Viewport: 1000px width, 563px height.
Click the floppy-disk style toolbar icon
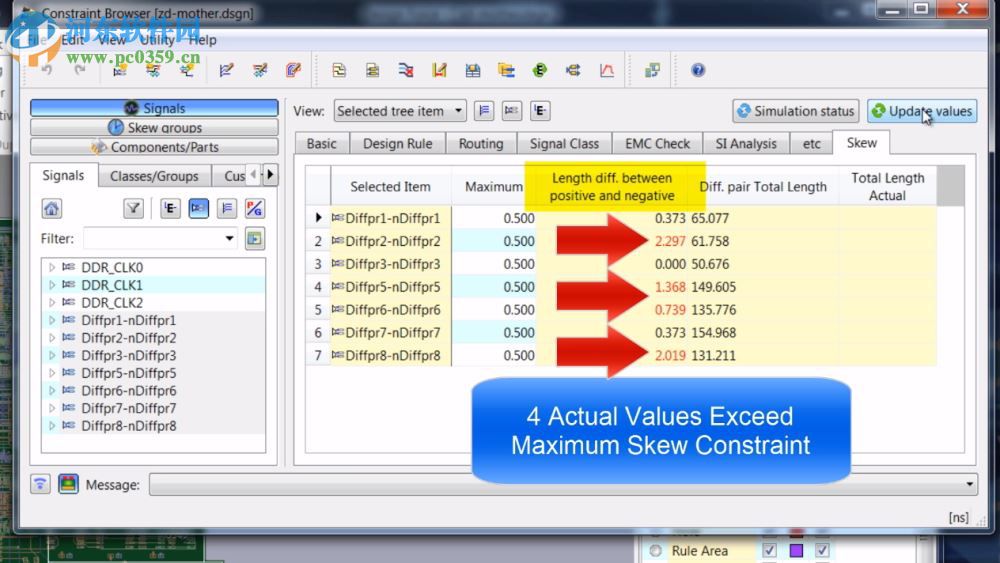pyautogui.click(x=473, y=69)
